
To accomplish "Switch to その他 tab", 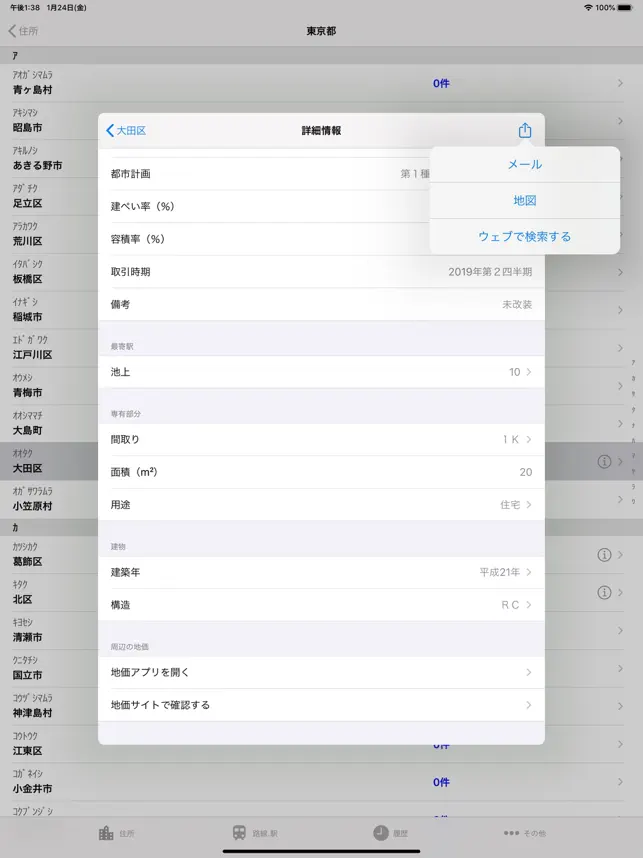I will (524, 833).
